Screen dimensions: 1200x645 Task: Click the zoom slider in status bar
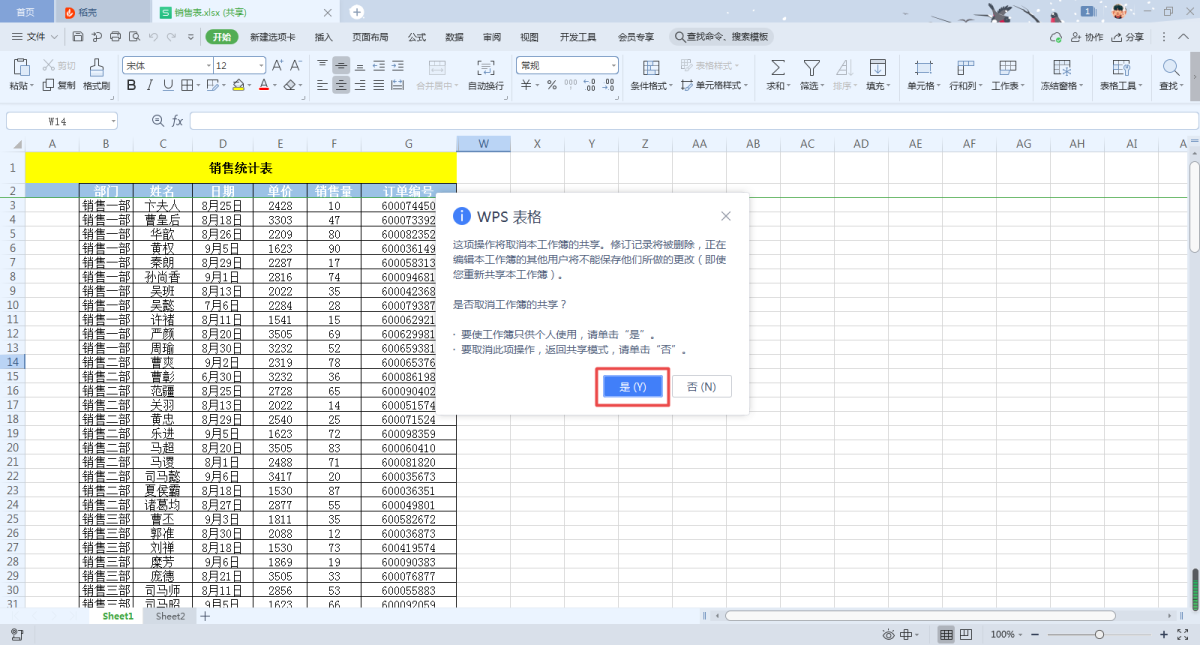(x=1099, y=635)
